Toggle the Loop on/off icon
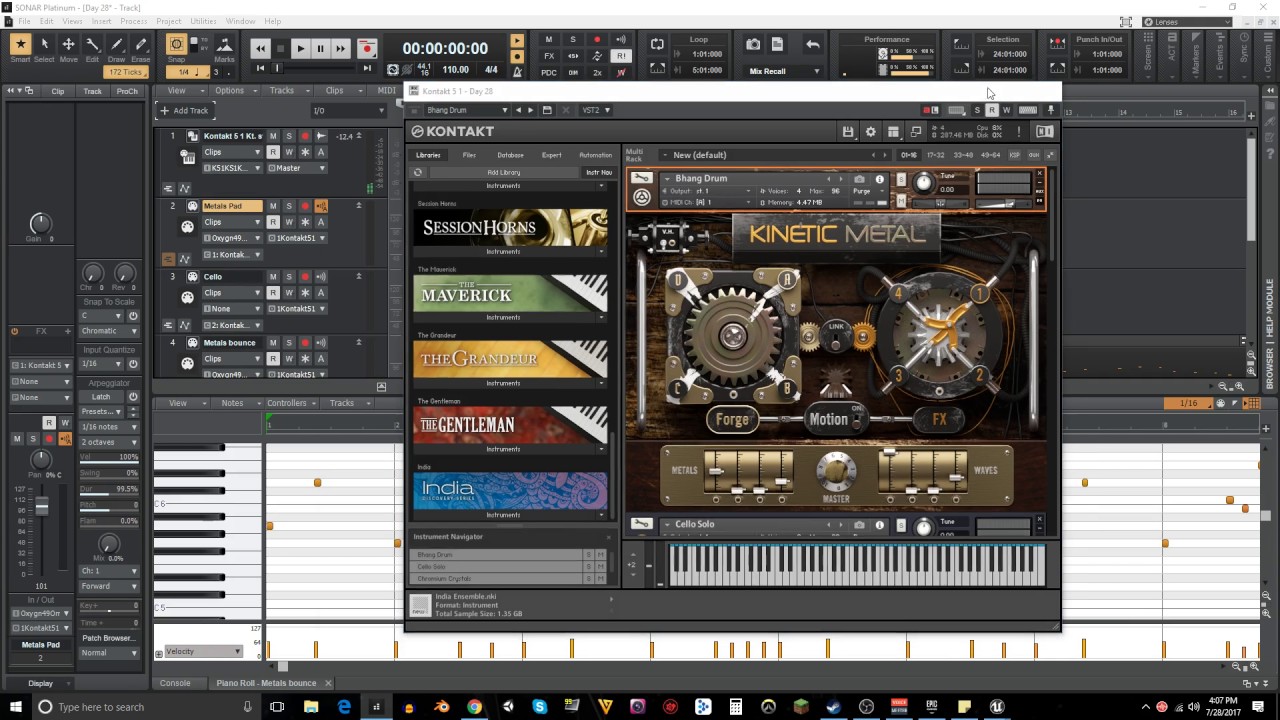Image resolution: width=1280 pixels, height=720 pixels. [x=657, y=44]
